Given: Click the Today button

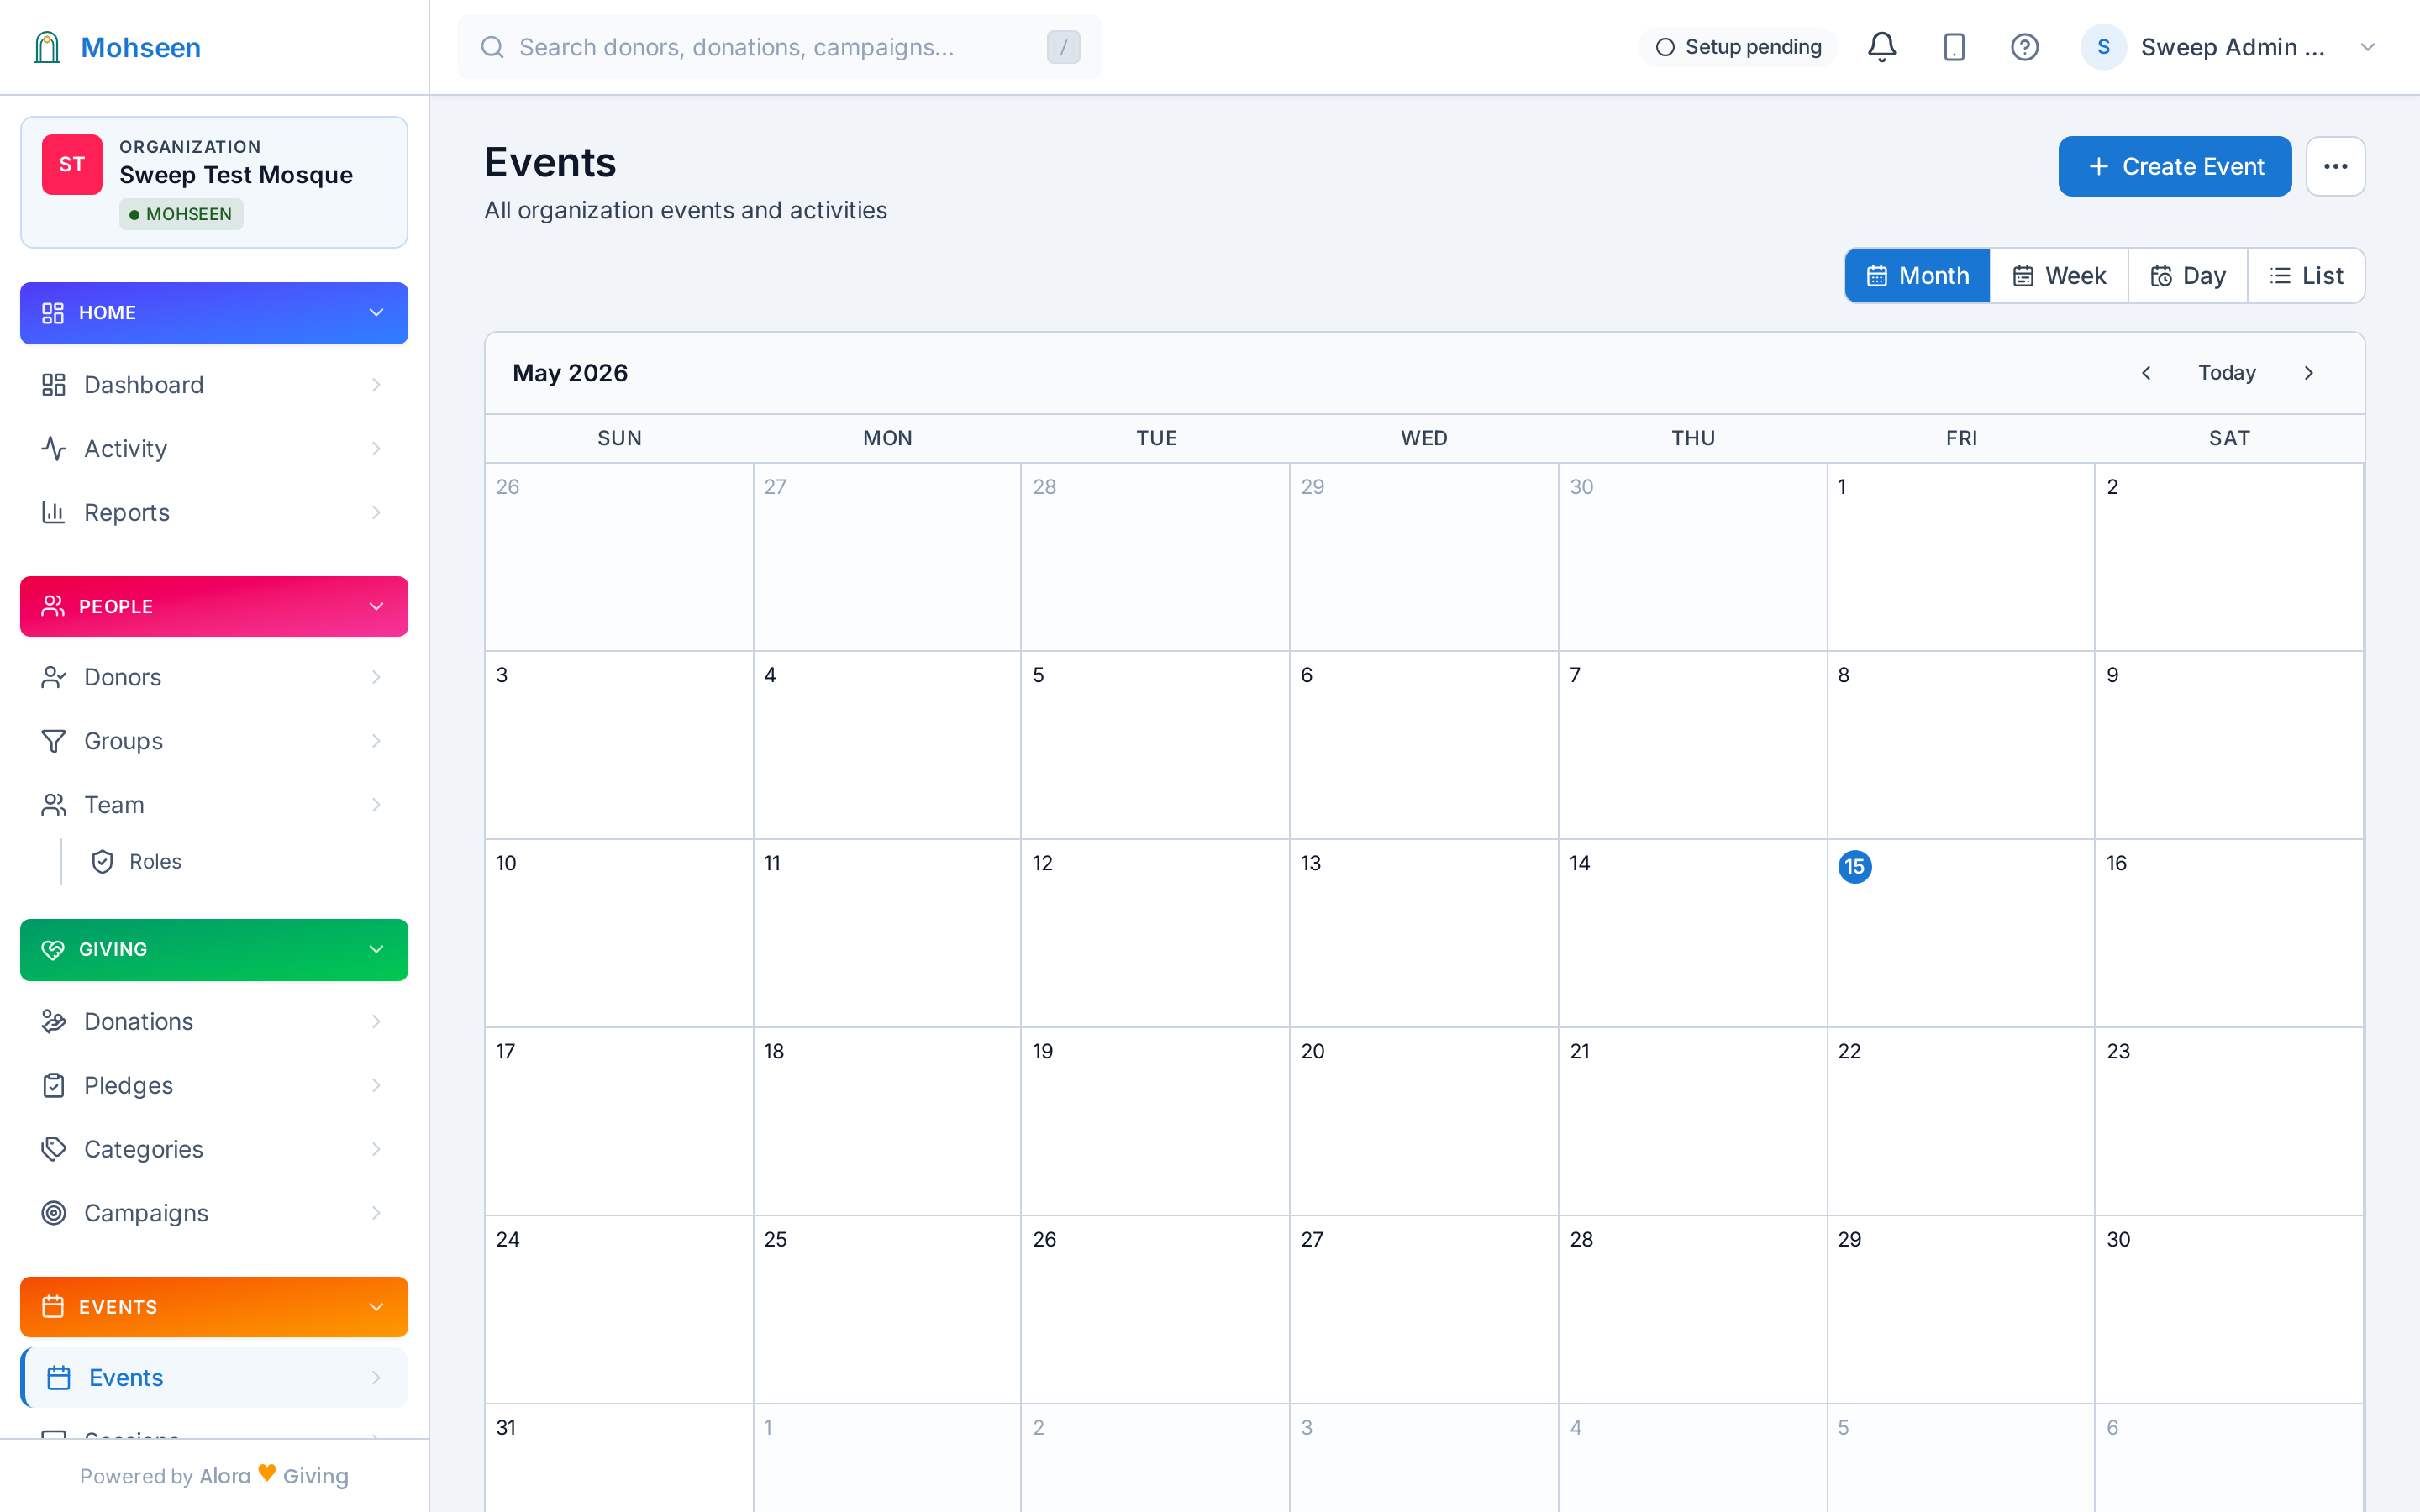Looking at the screenshot, I should tap(2226, 373).
